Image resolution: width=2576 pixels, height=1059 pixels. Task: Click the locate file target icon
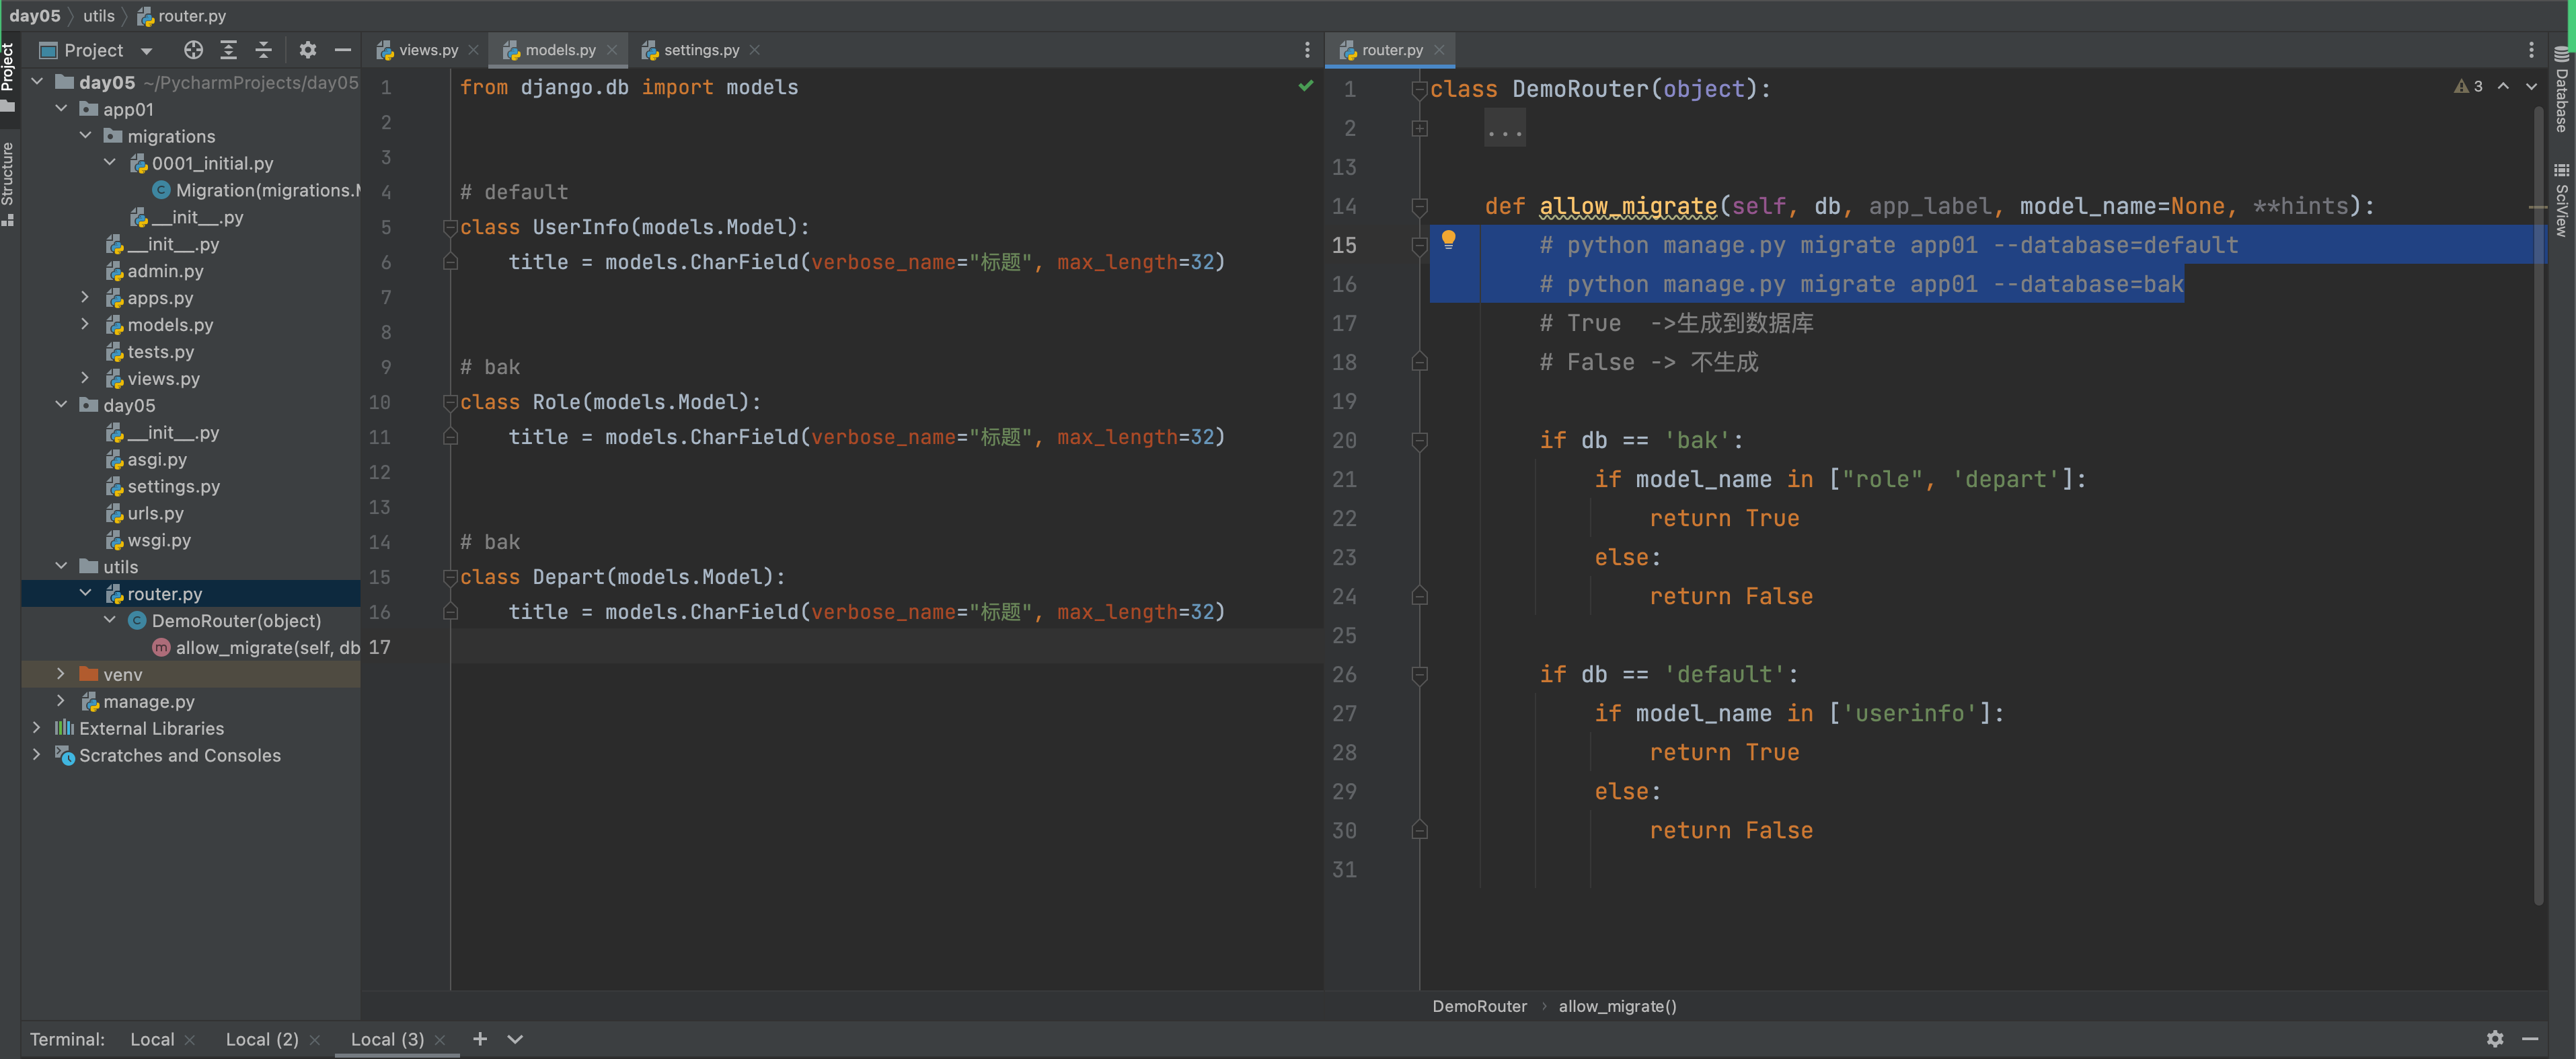click(193, 50)
